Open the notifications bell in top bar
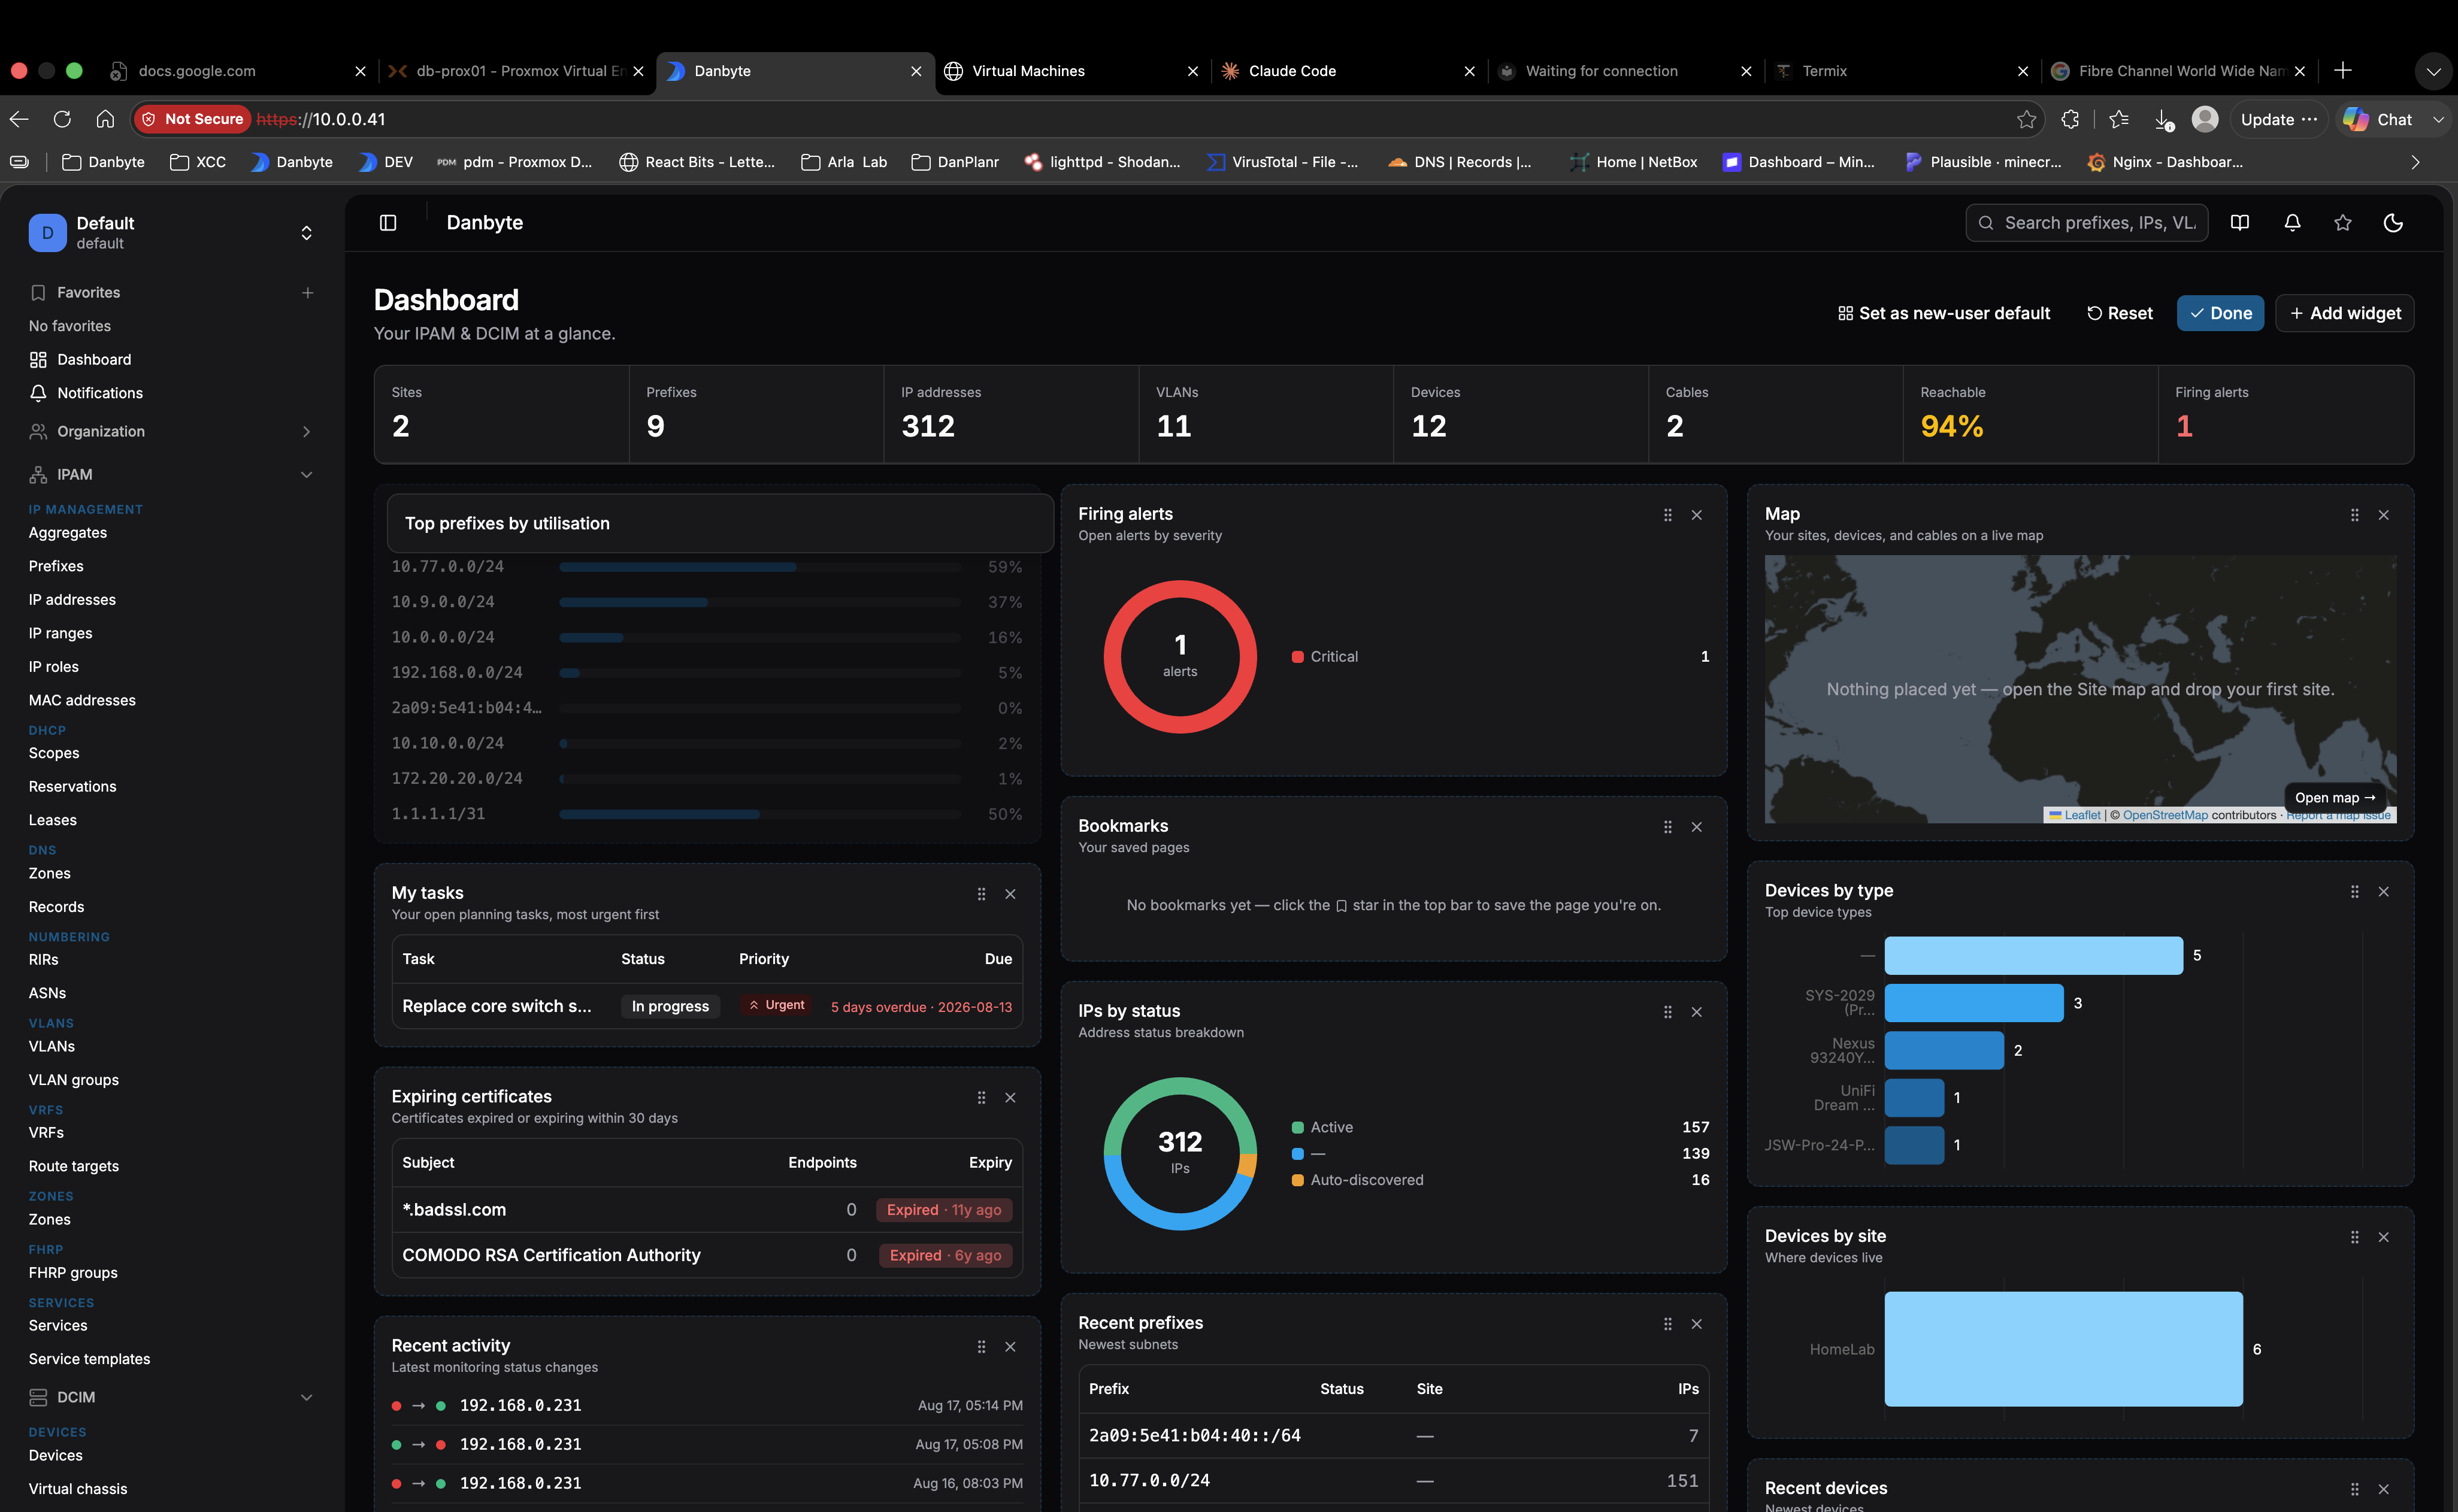 pos(2292,223)
